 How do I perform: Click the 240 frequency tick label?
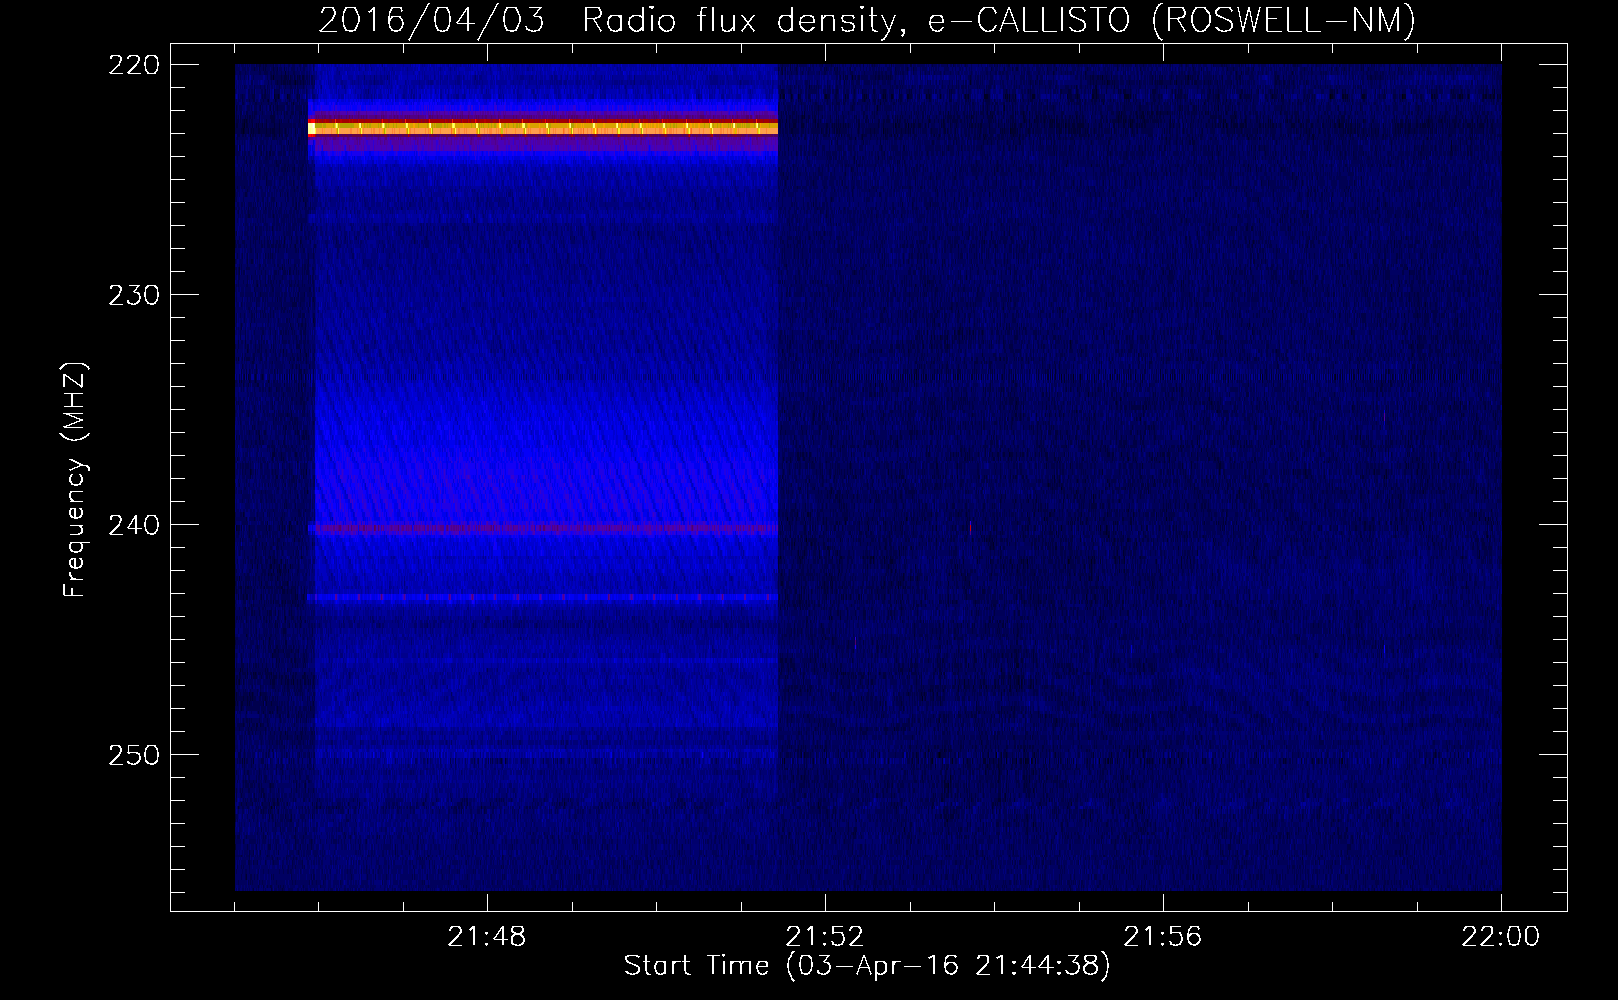pyautogui.click(x=133, y=525)
